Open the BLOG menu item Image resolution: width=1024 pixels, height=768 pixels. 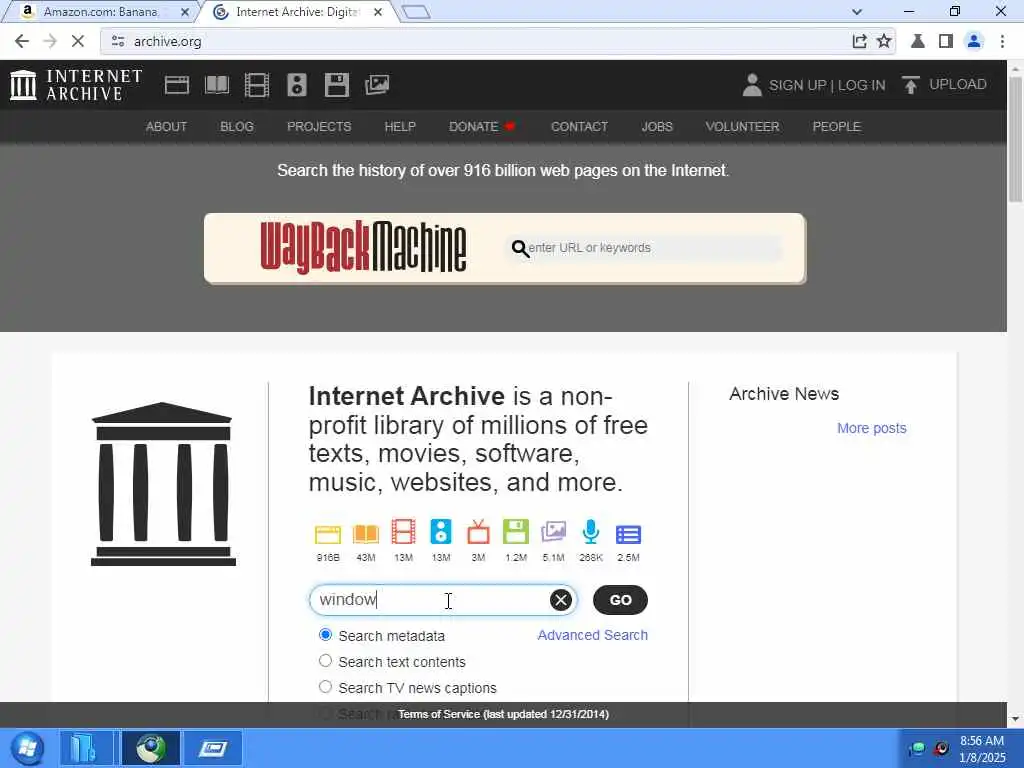(236, 127)
